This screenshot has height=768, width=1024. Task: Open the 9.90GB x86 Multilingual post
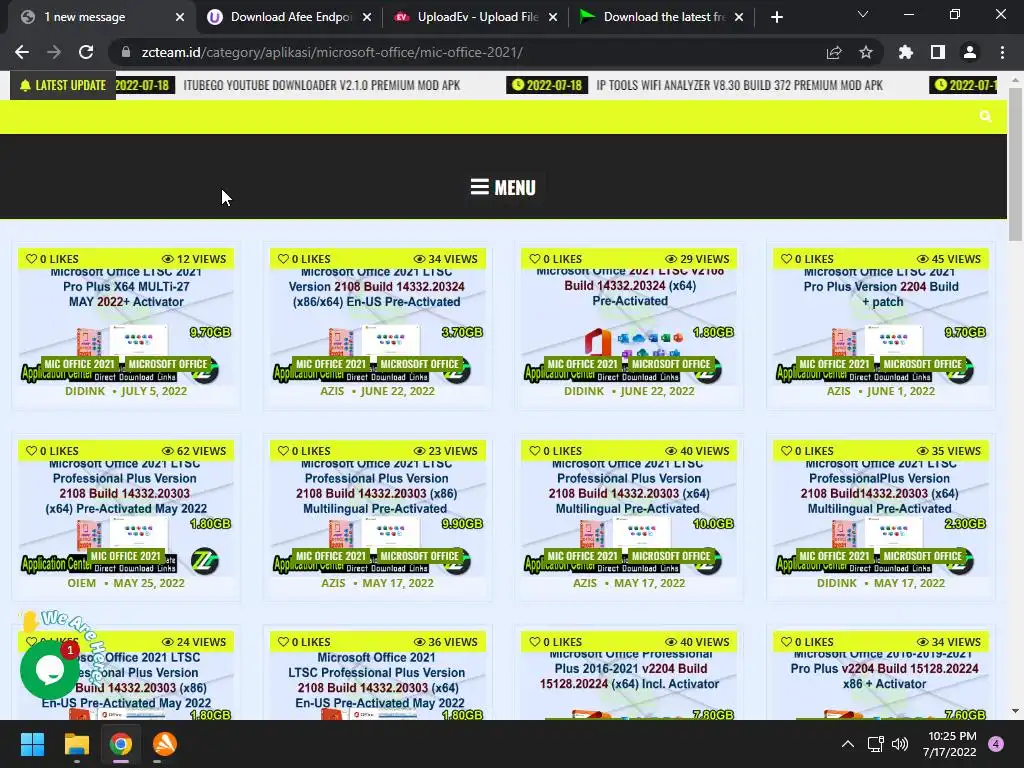click(x=377, y=487)
